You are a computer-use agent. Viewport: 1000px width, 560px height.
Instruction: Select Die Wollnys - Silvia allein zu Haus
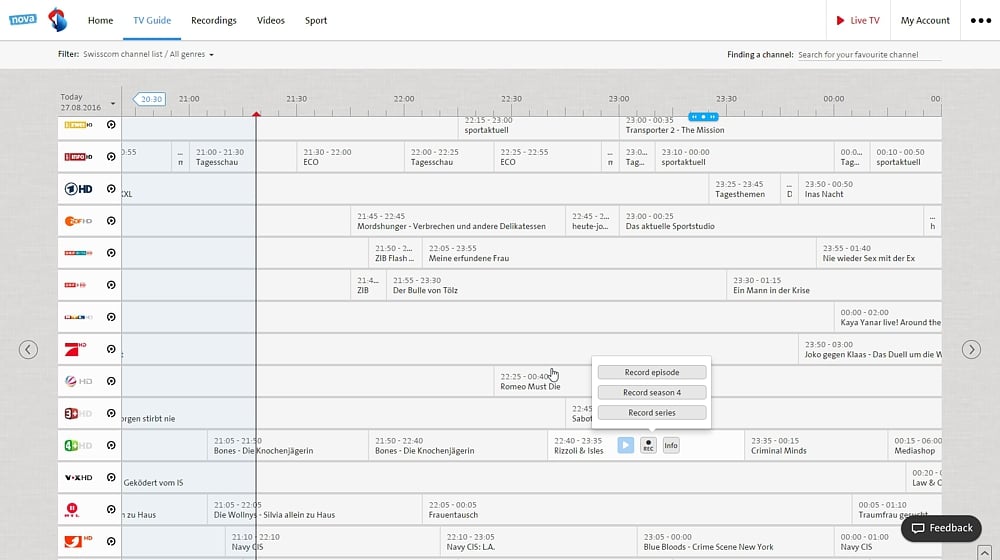(314, 510)
